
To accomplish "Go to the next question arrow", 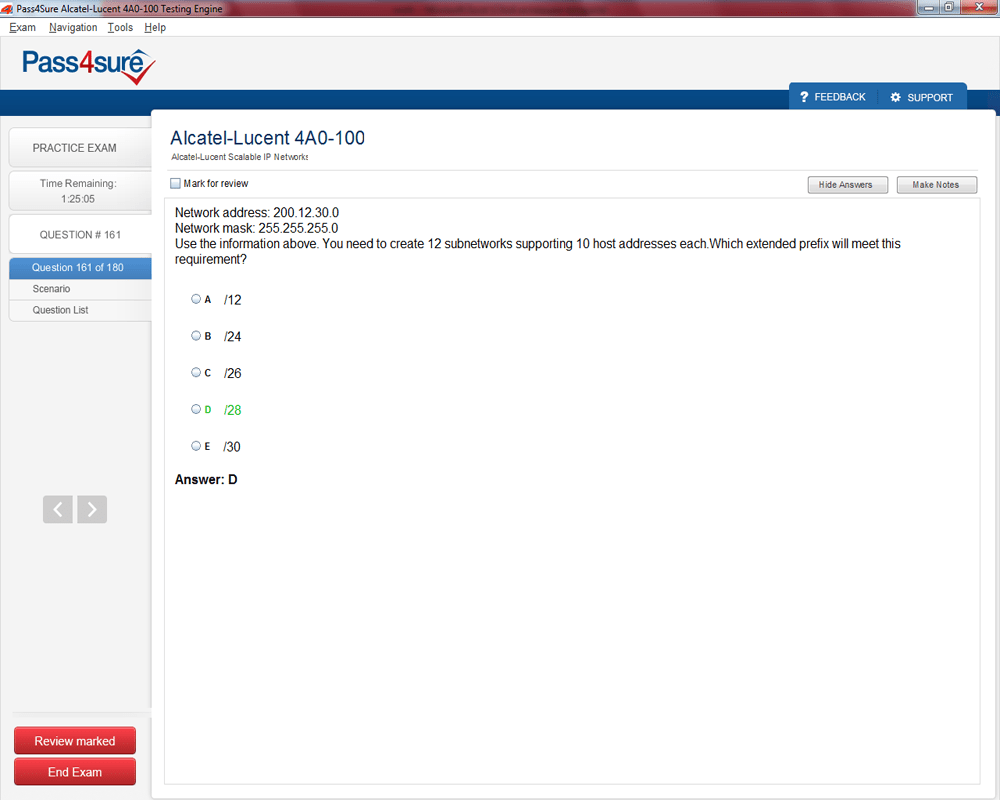I will click(x=92, y=509).
